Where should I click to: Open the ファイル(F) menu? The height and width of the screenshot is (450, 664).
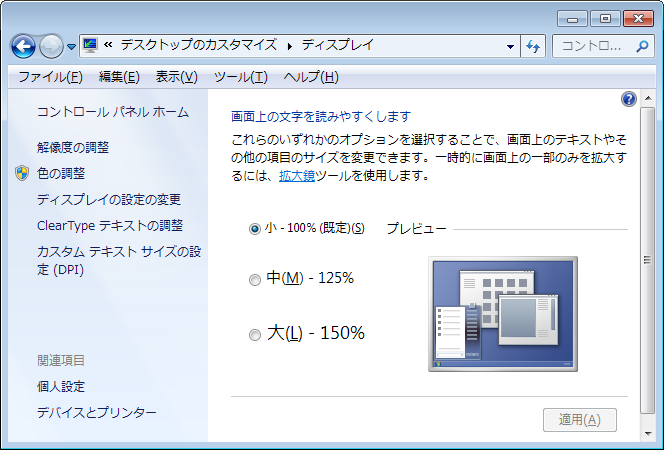point(50,77)
